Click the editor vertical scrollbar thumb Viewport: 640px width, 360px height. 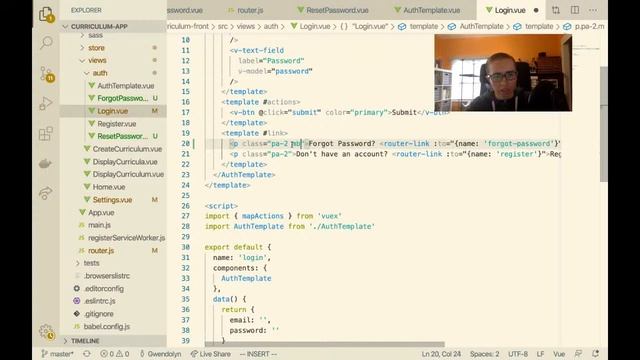[604, 124]
